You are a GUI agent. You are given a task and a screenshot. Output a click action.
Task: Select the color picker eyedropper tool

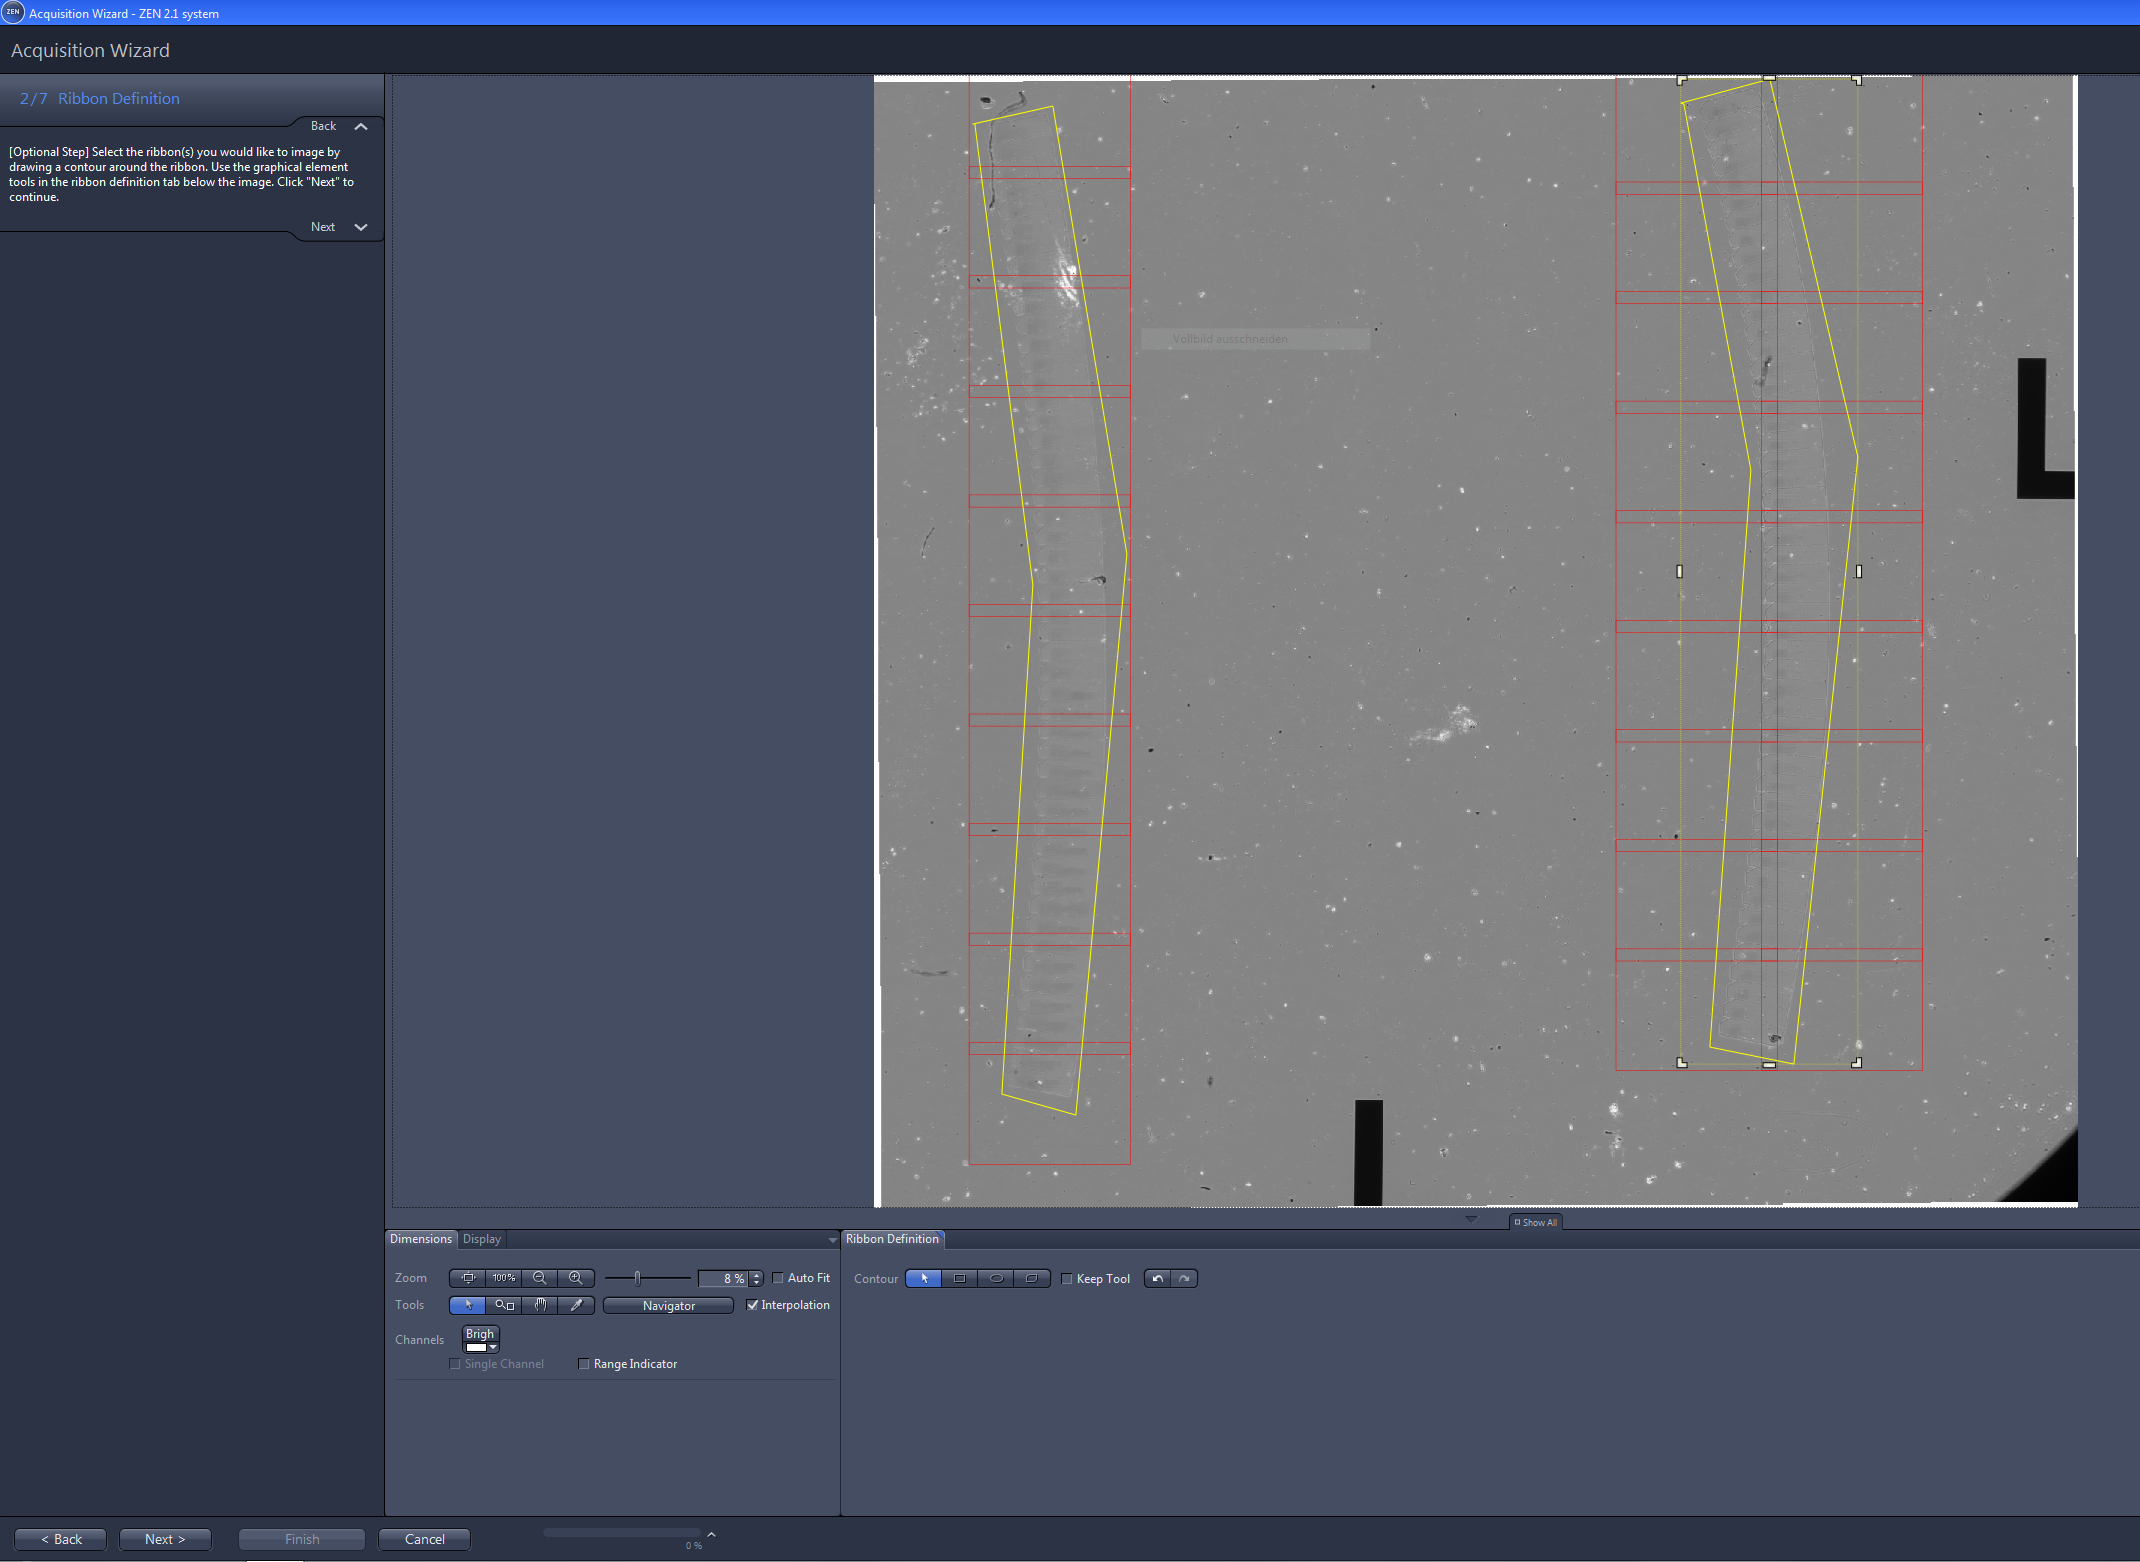point(576,1305)
